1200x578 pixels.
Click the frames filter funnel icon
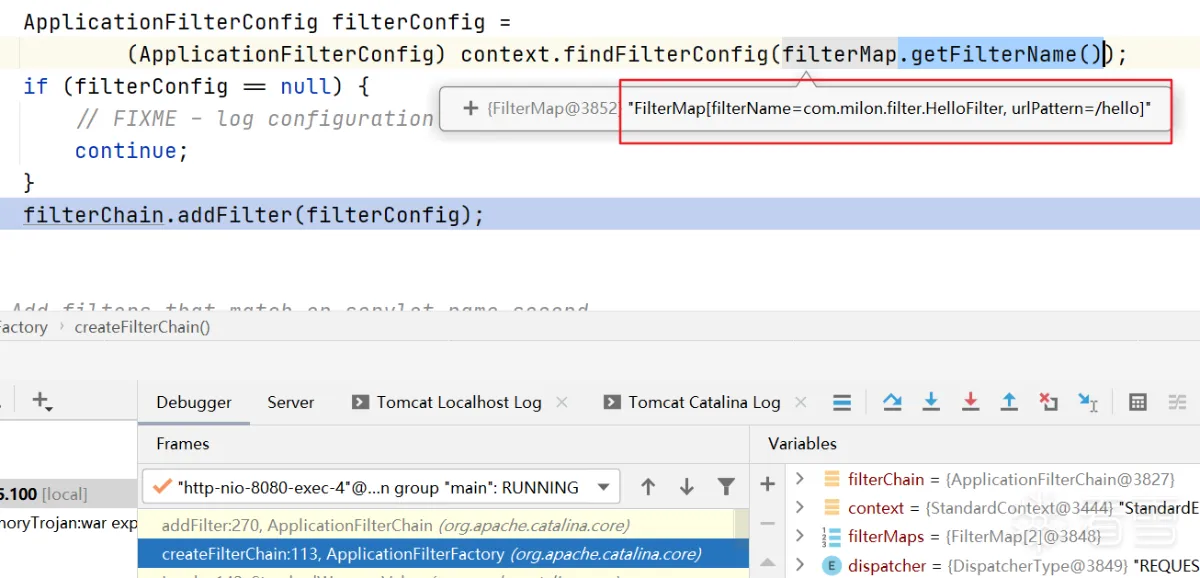(x=726, y=487)
